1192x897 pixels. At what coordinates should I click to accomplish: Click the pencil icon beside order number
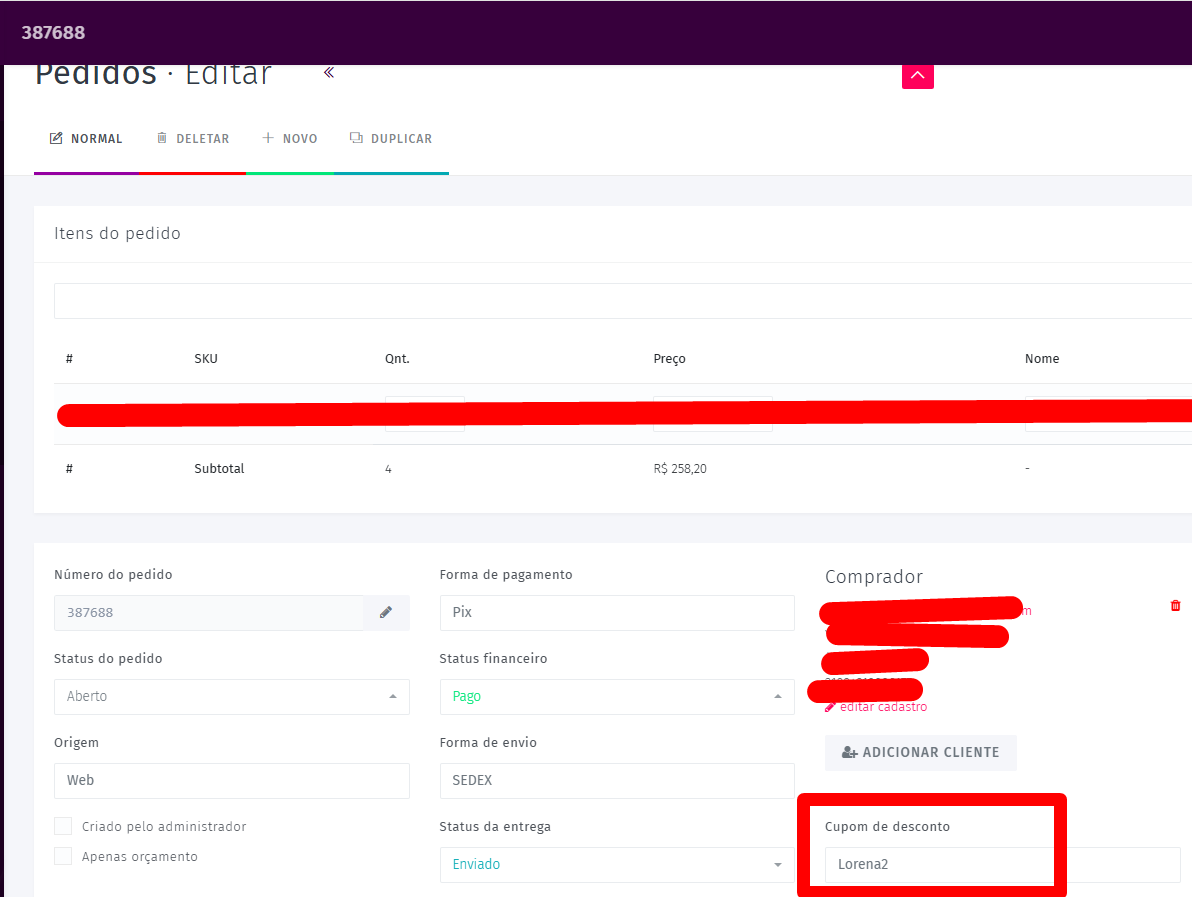tap(386, 613)
